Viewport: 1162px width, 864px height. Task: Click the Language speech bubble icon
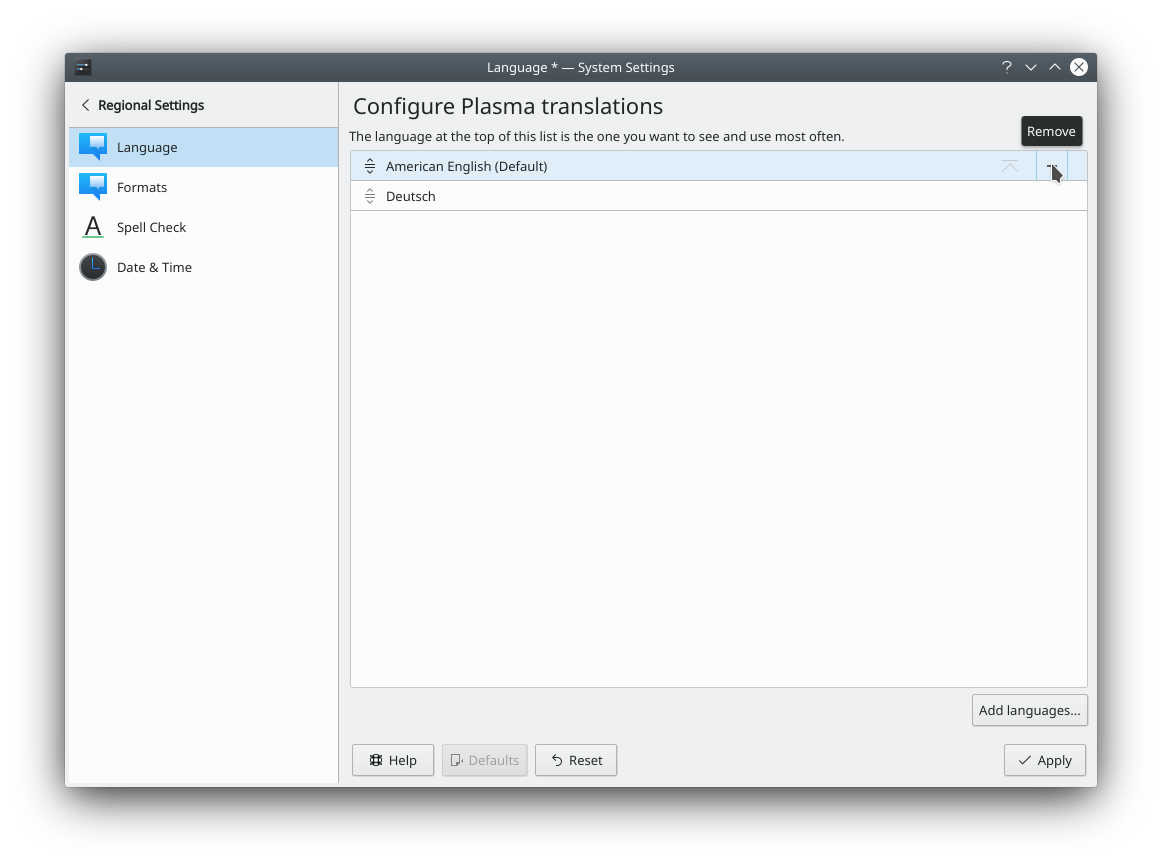[x=93, y=147]
